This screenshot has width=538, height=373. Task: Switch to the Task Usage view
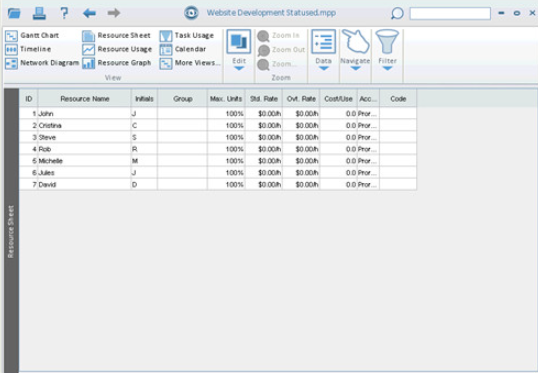[187, 35]
